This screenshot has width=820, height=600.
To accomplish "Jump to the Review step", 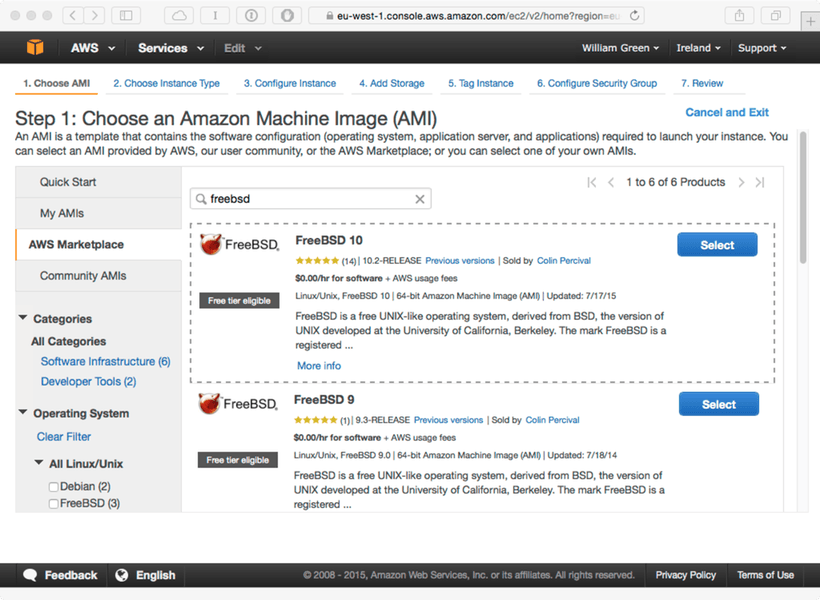I will (x=702, y=83).
